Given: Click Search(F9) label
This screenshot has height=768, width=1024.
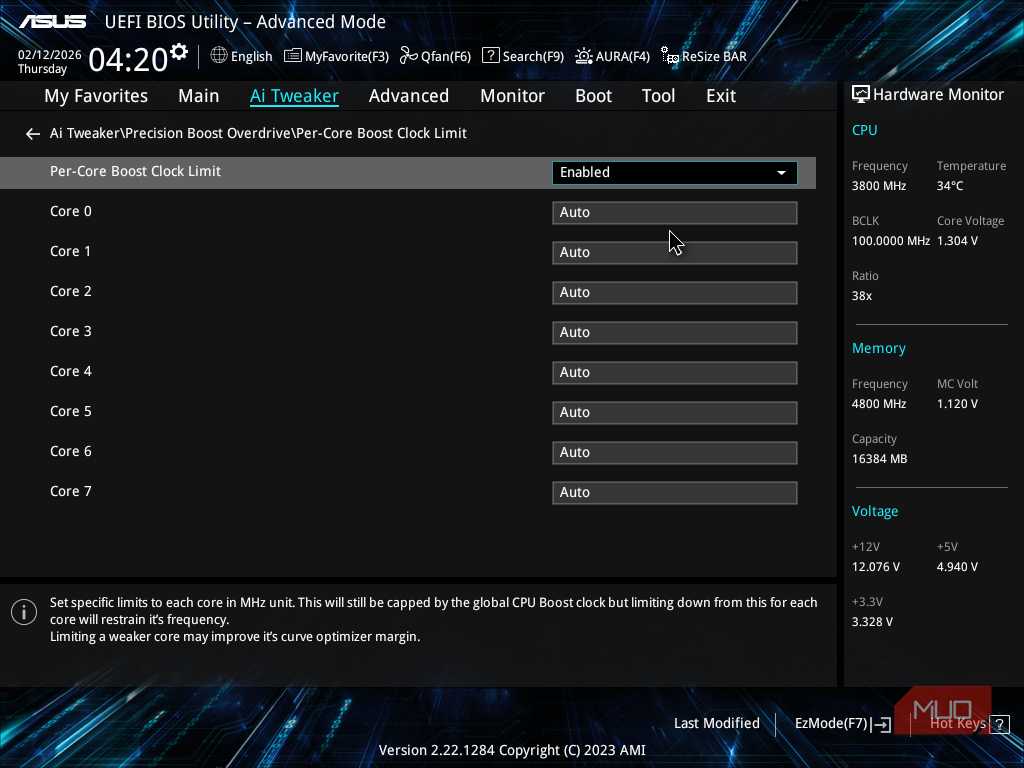Looking at the screenshot, I should coord(533,57).
